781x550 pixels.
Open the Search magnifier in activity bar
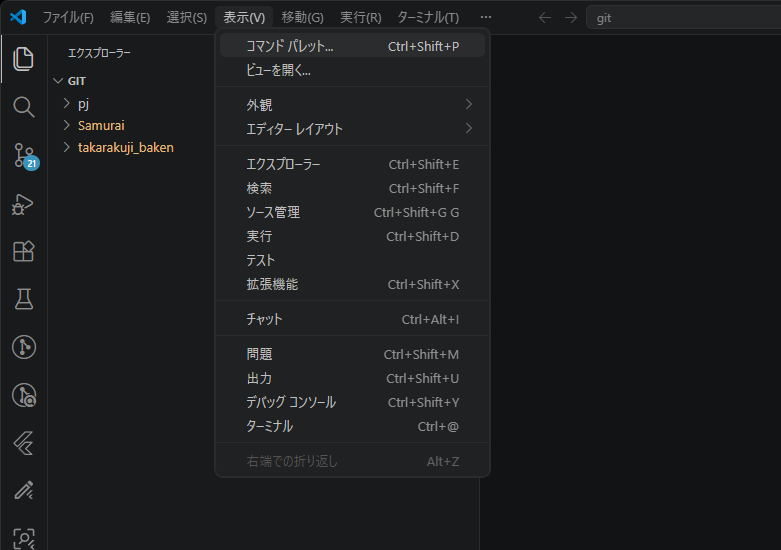pos(23,107)
